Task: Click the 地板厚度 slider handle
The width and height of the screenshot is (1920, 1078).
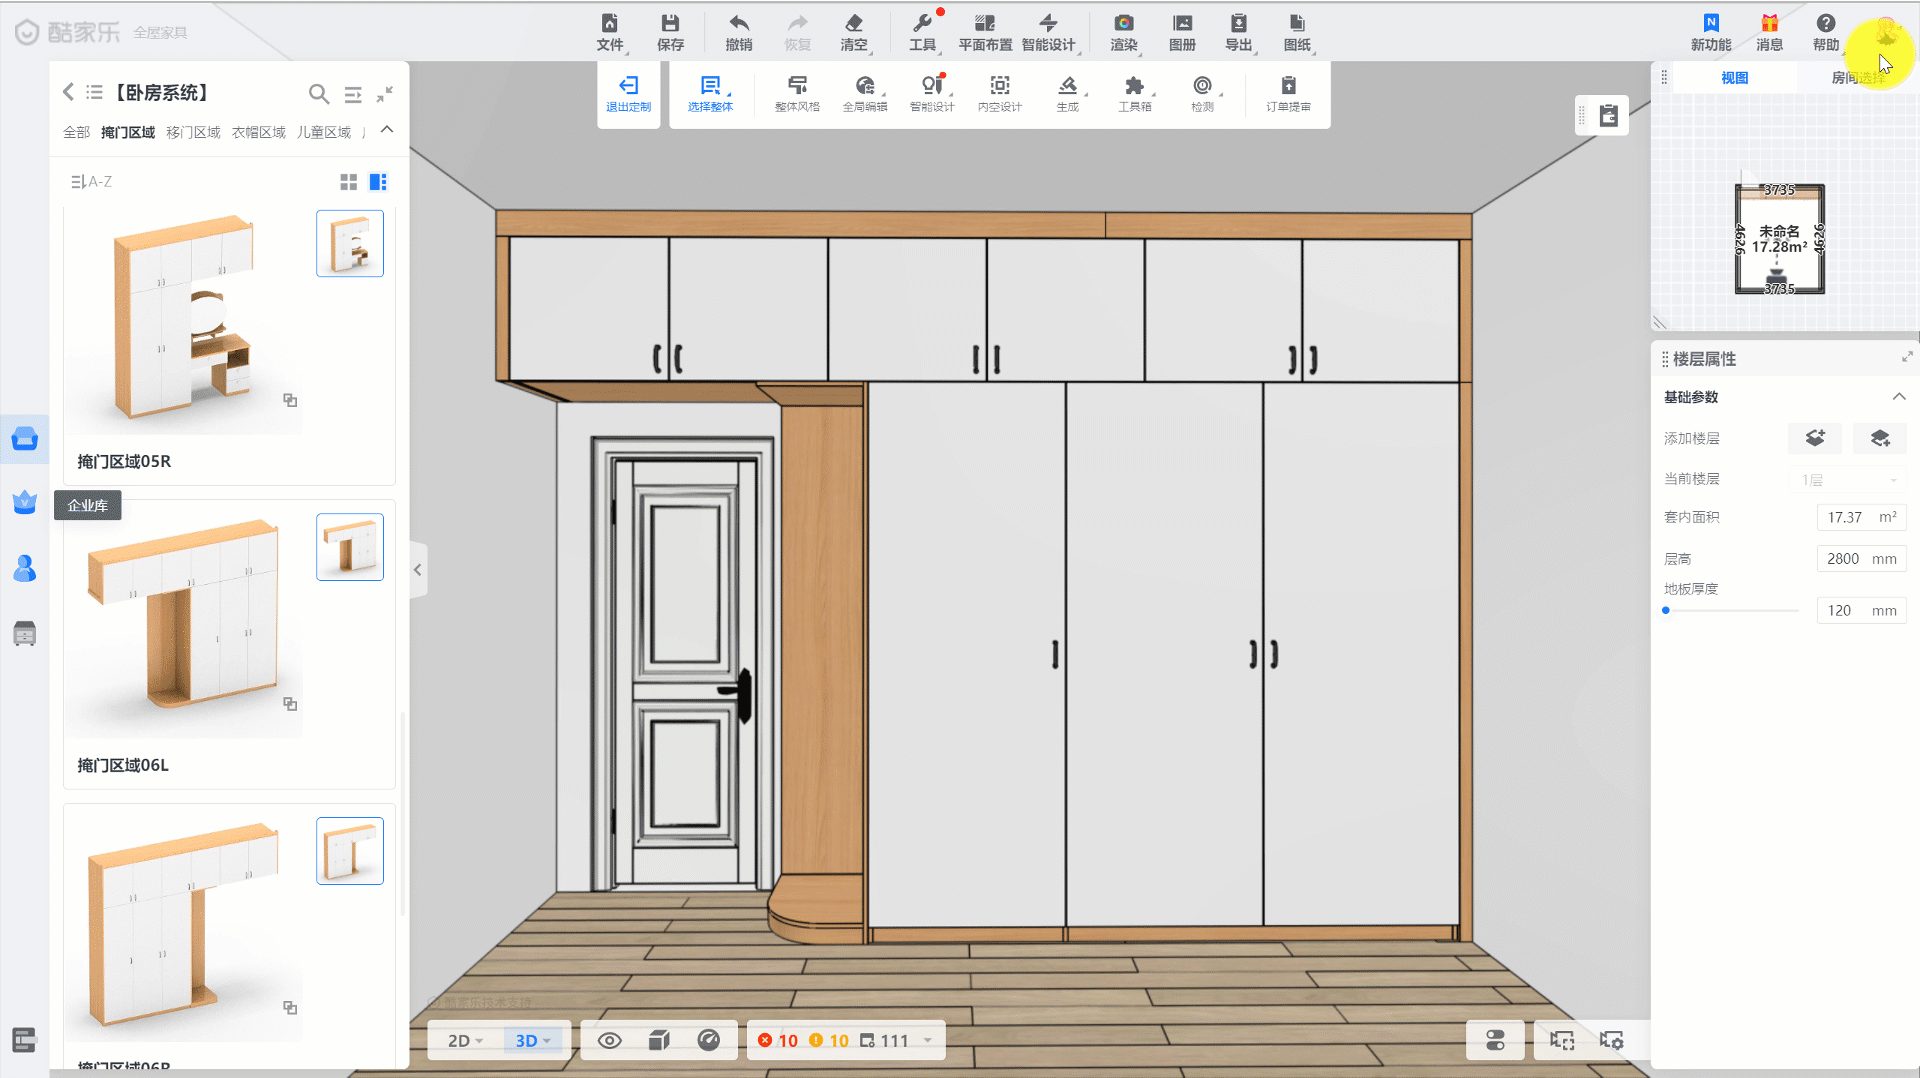Action: tap(1666, 610)
